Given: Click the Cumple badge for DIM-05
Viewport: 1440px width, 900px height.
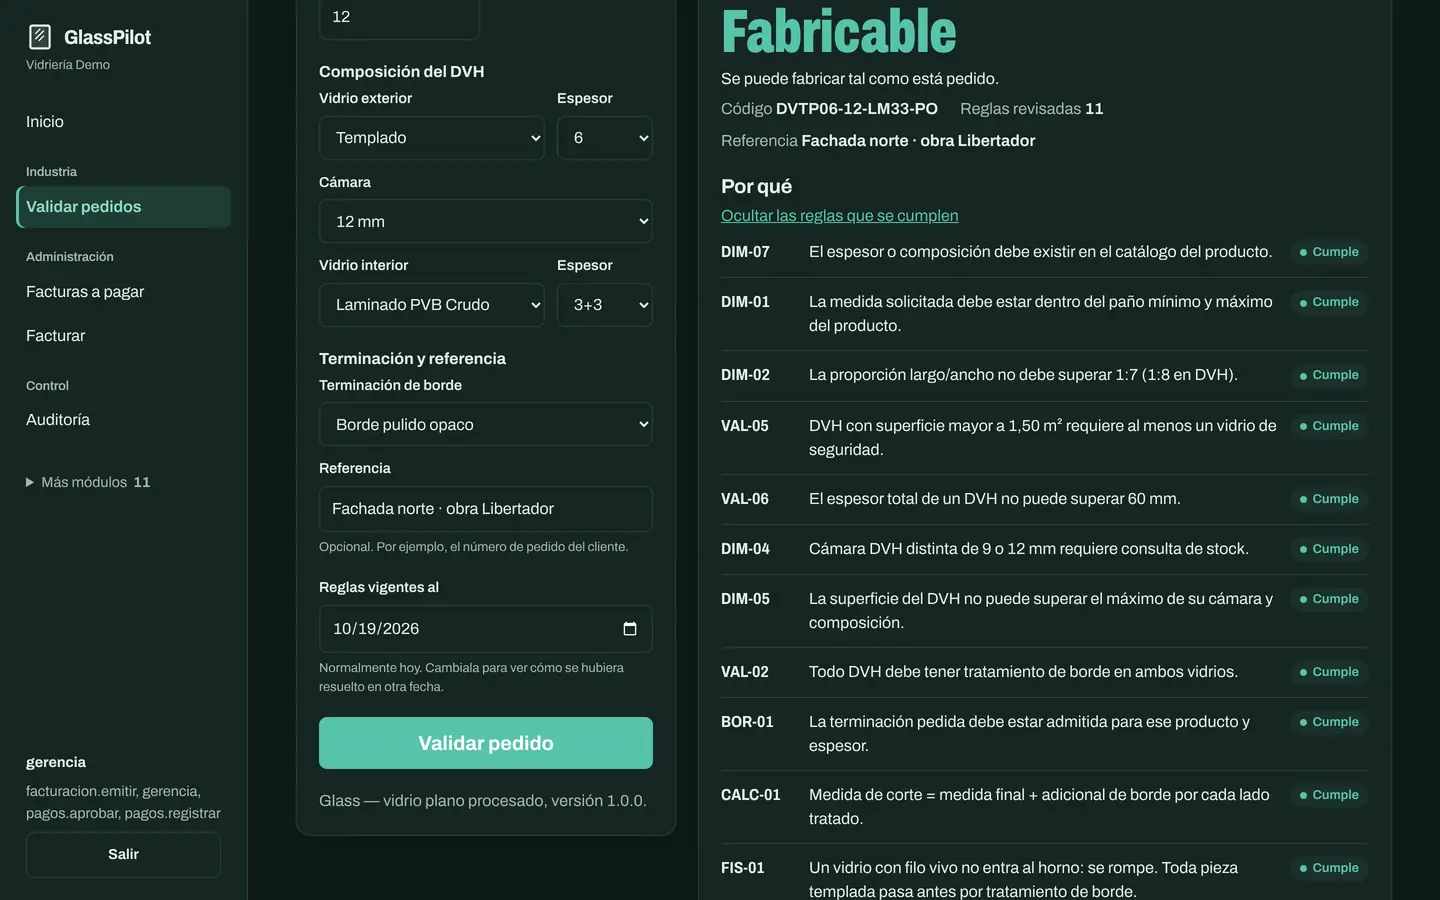Looking at the screenshot, I should (1329, 599).
